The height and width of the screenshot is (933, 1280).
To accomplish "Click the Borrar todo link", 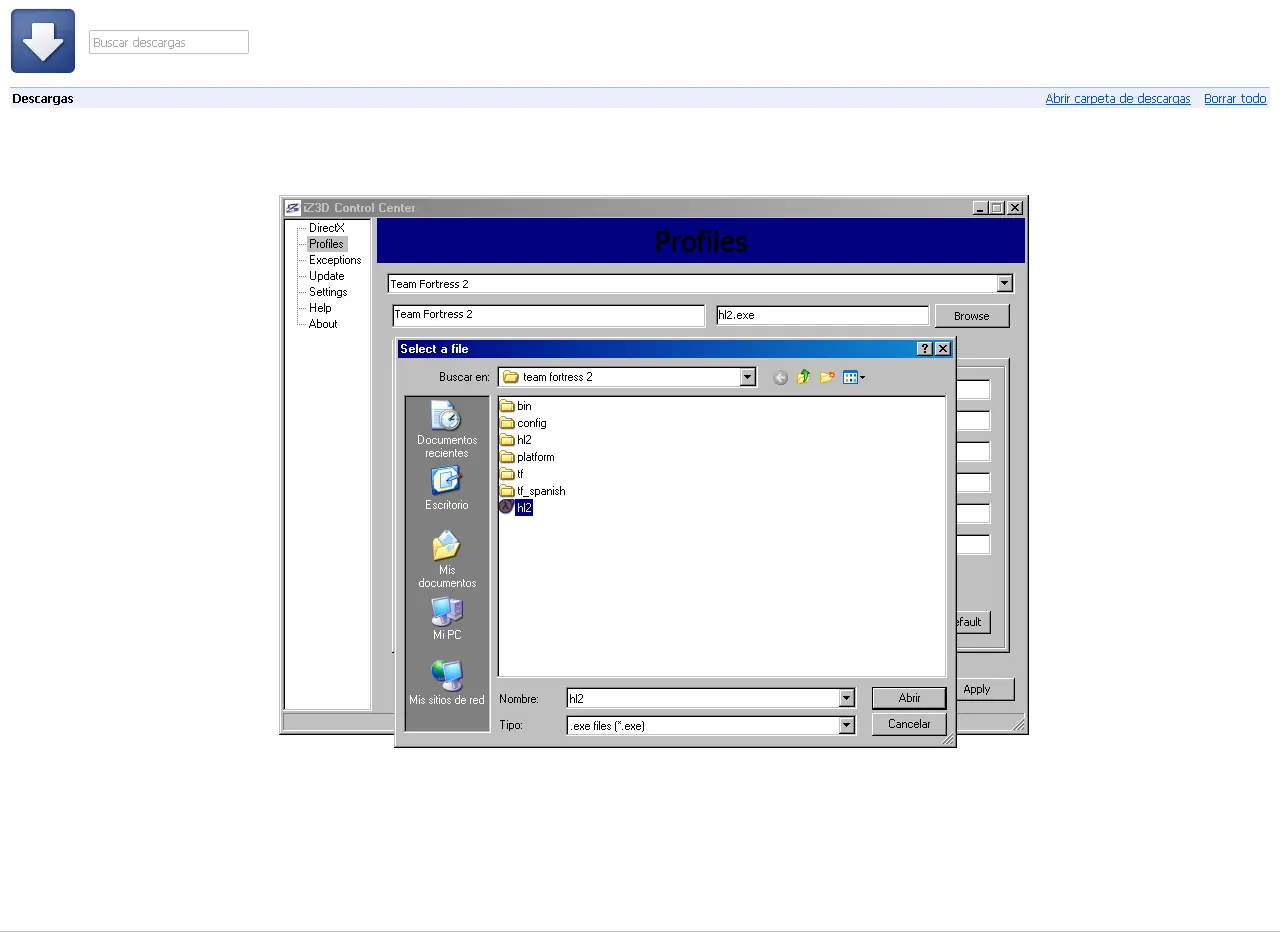I will [1235, 99].
